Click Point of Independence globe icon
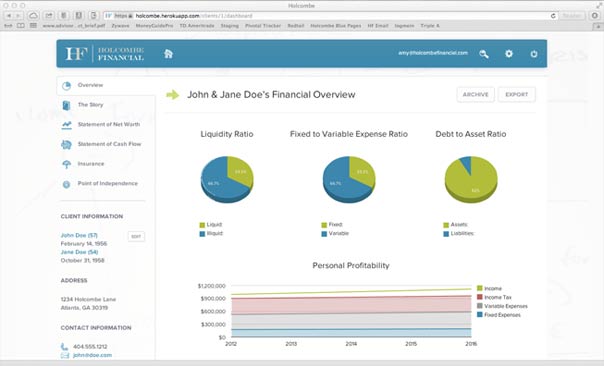 (x=66, y=184)
